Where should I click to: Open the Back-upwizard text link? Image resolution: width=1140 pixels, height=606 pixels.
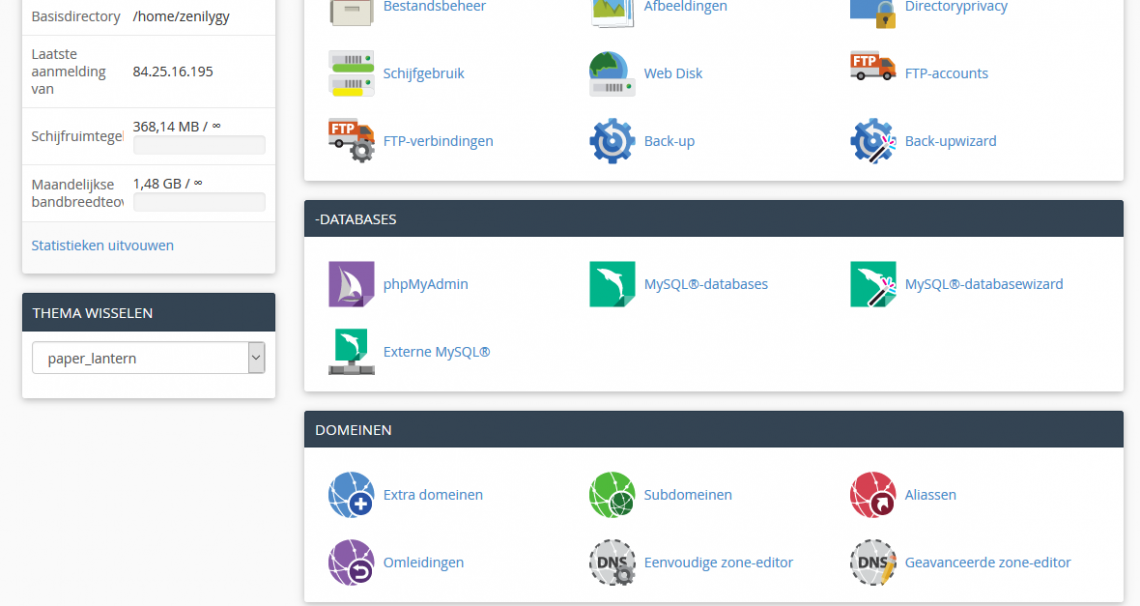click(x=950, y=141)
